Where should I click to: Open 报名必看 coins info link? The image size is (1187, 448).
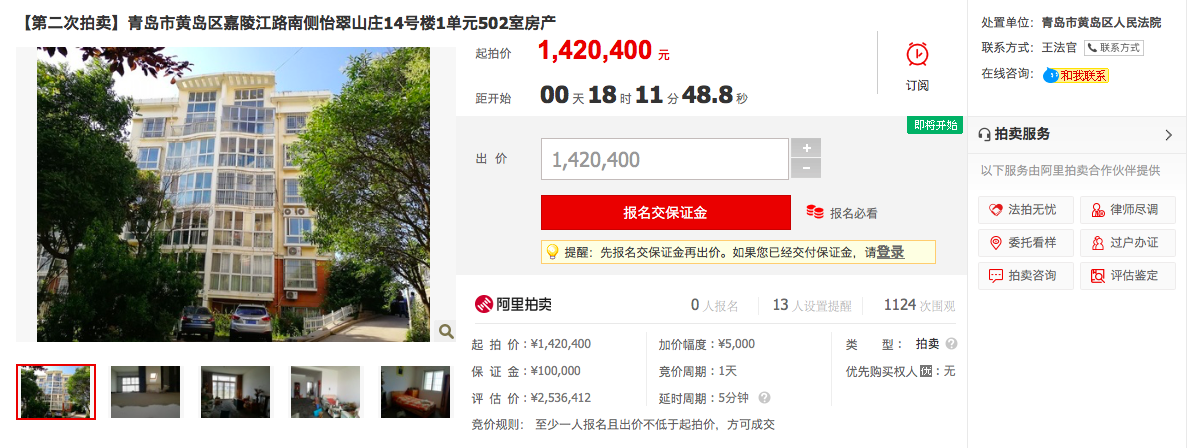842,213
